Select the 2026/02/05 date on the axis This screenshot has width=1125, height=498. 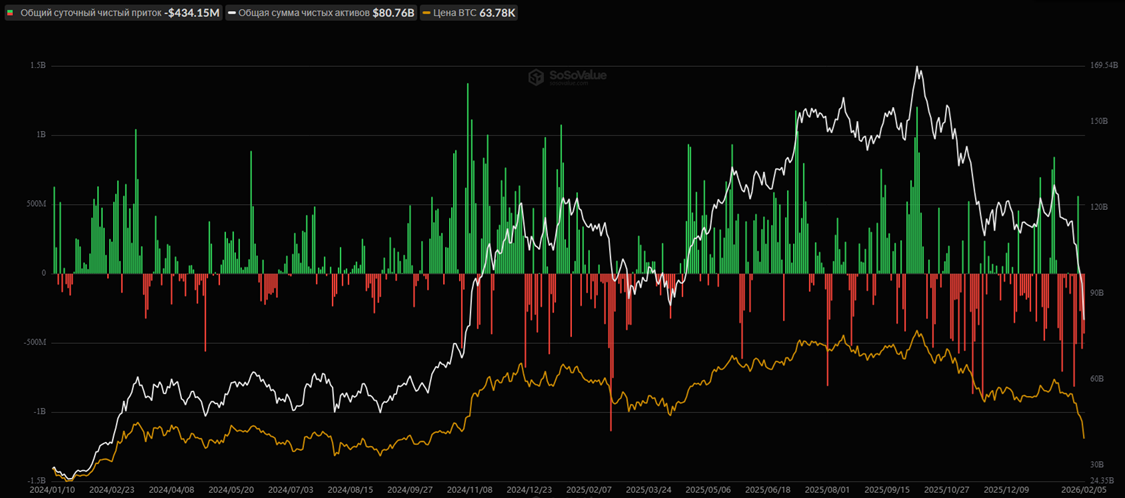1083,490
